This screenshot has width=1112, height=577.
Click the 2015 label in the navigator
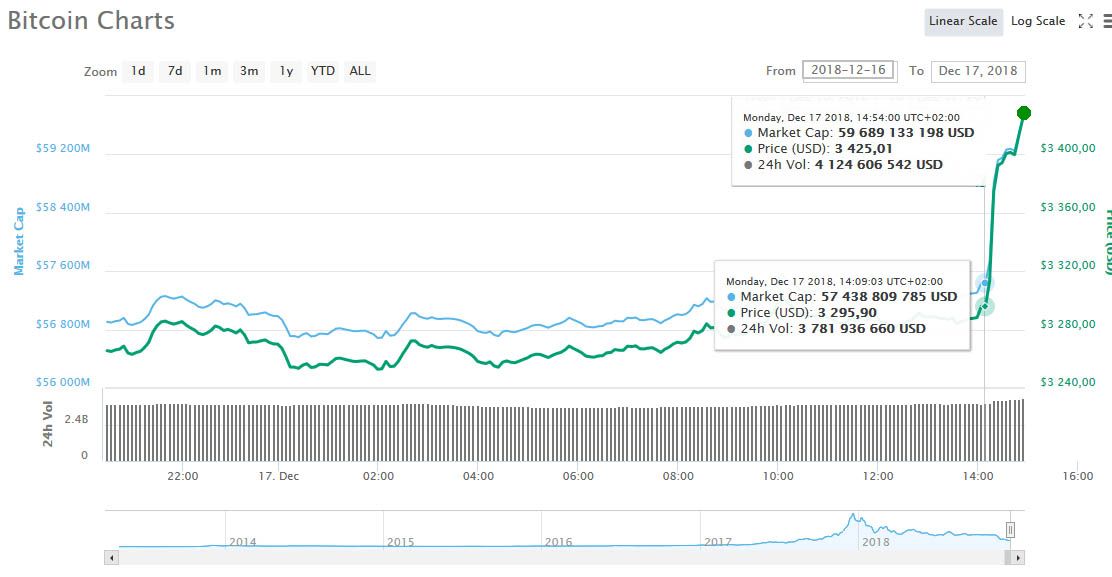401,542
